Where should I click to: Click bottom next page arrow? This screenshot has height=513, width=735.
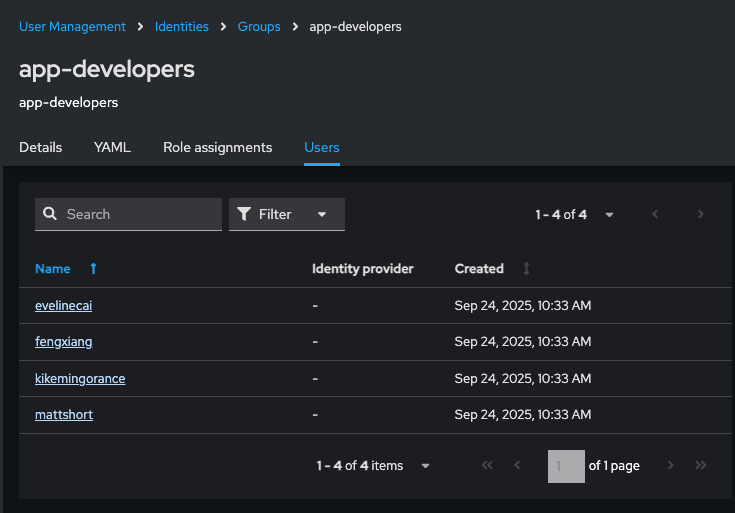tap(671, 466)
